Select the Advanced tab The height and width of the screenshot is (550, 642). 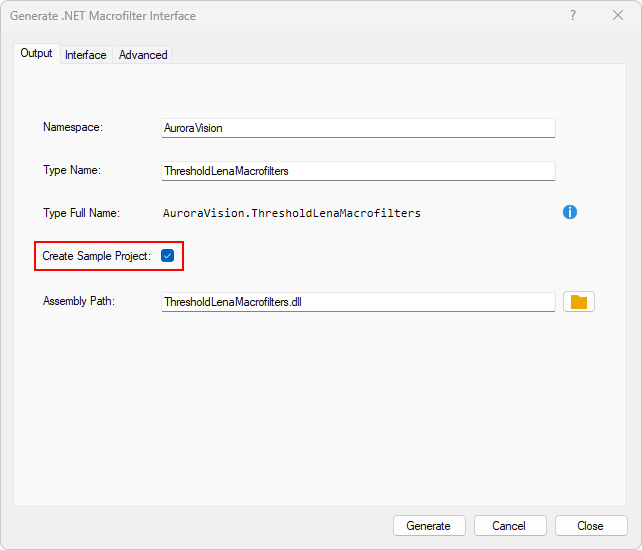[143, 55]
